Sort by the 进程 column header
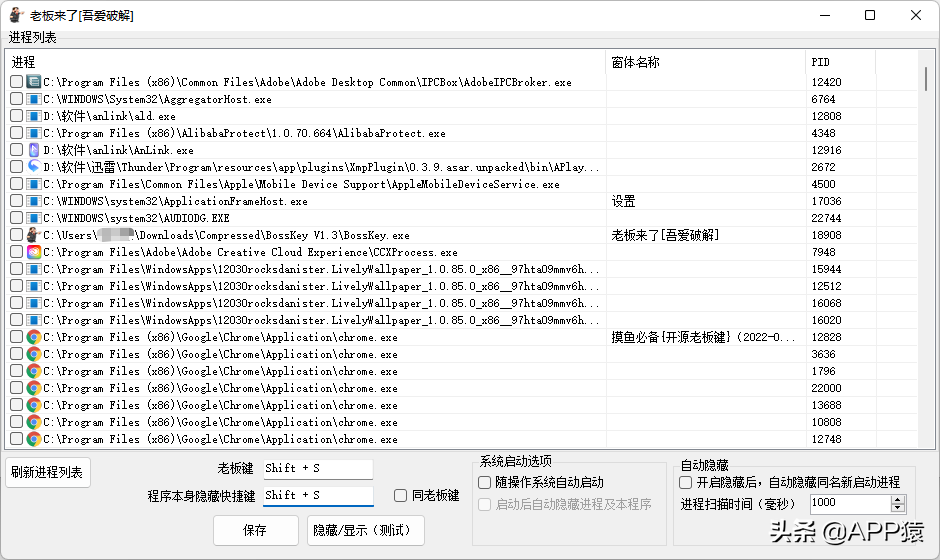 306,62
